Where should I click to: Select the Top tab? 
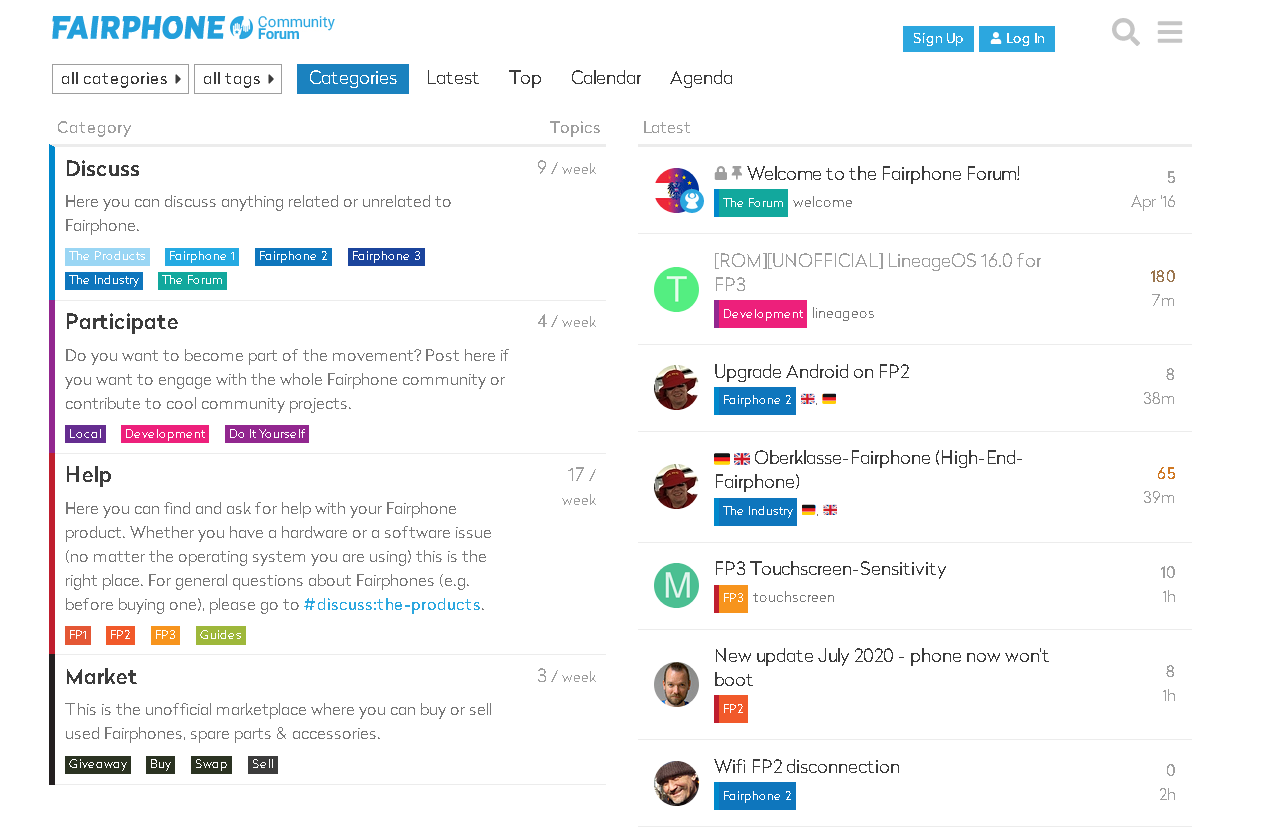525,78
